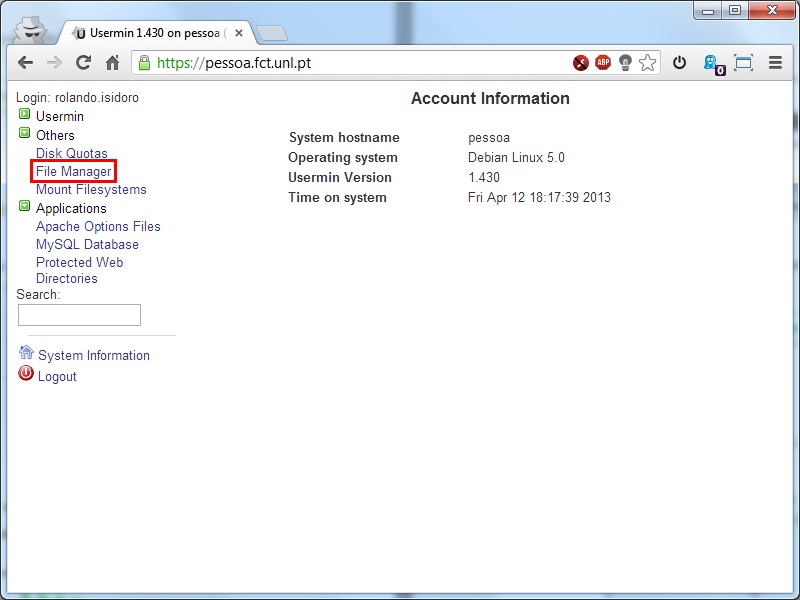This screenshot has height=600, width=800.
Task: Open a new tab beside the Usermin tab
Action: pyautogui.click(x=271, y=33)
